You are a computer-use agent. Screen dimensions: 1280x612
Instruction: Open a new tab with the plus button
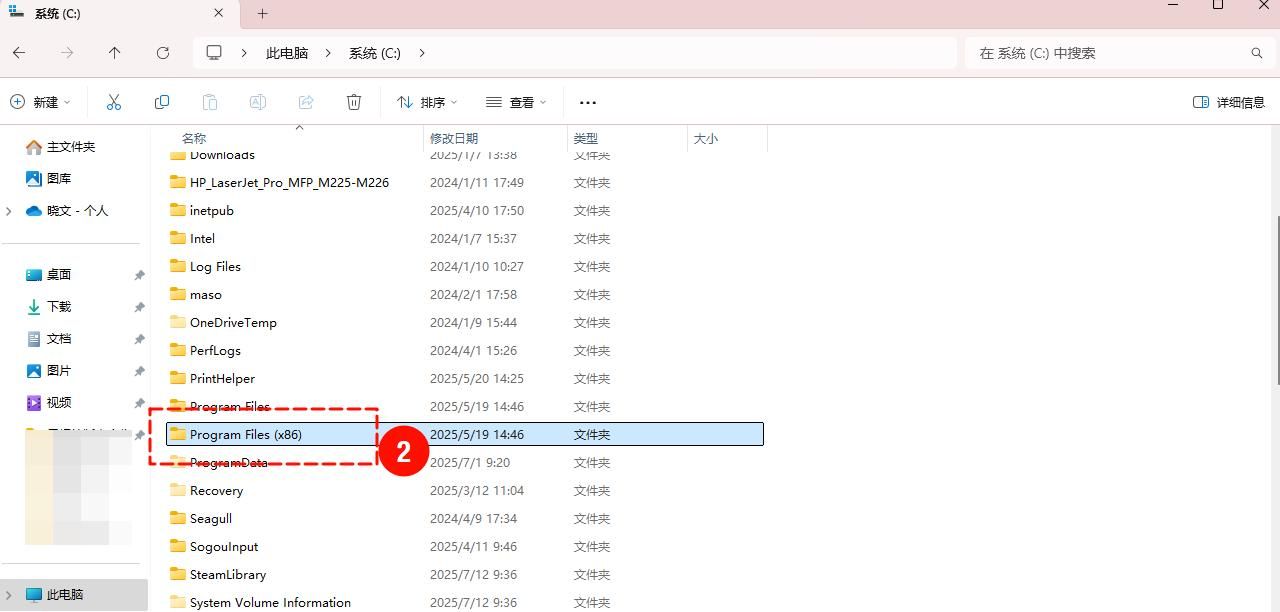point(261,14)
